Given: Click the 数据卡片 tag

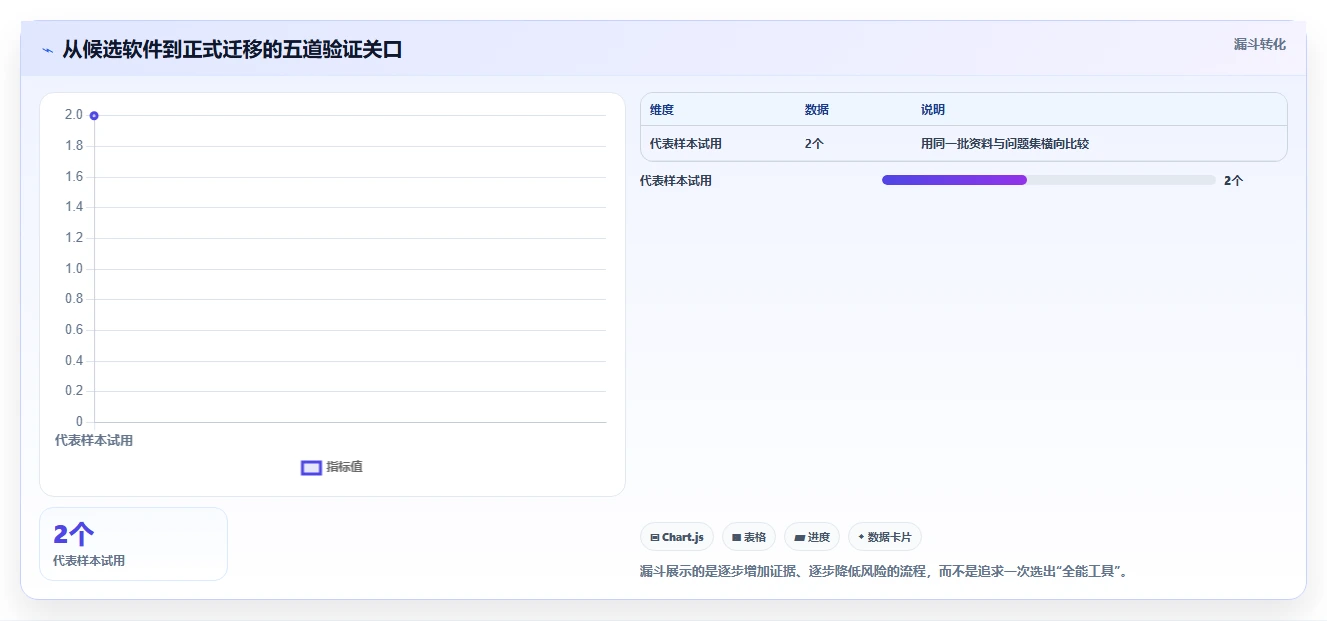Looking at the screenshot, I should click(885, 537).
